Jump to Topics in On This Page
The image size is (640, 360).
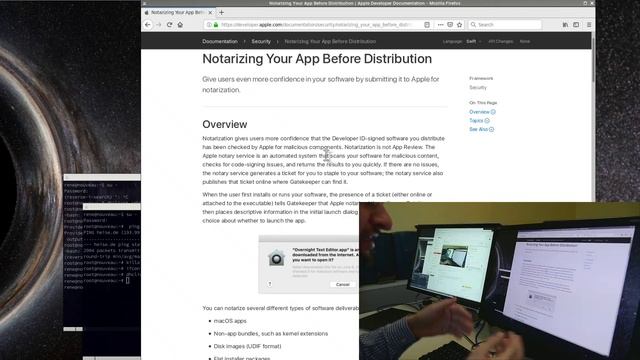[479, 121]
